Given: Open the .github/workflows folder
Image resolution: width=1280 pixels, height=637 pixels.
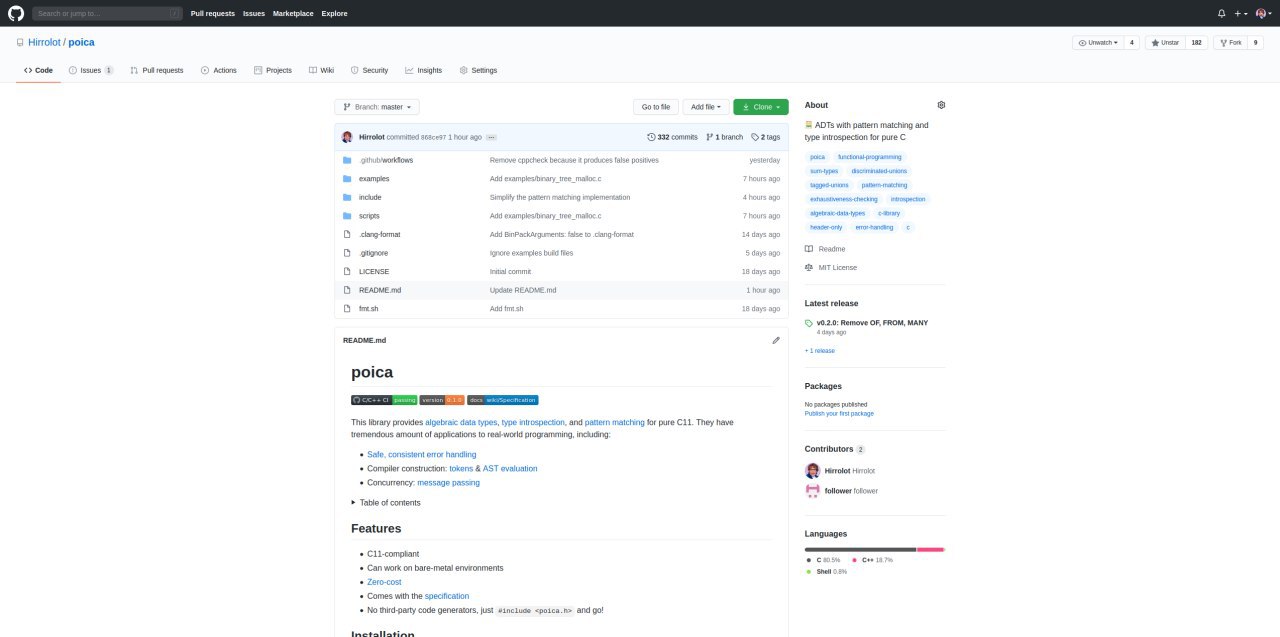Looking at the screenshot, I should (386, 160).
